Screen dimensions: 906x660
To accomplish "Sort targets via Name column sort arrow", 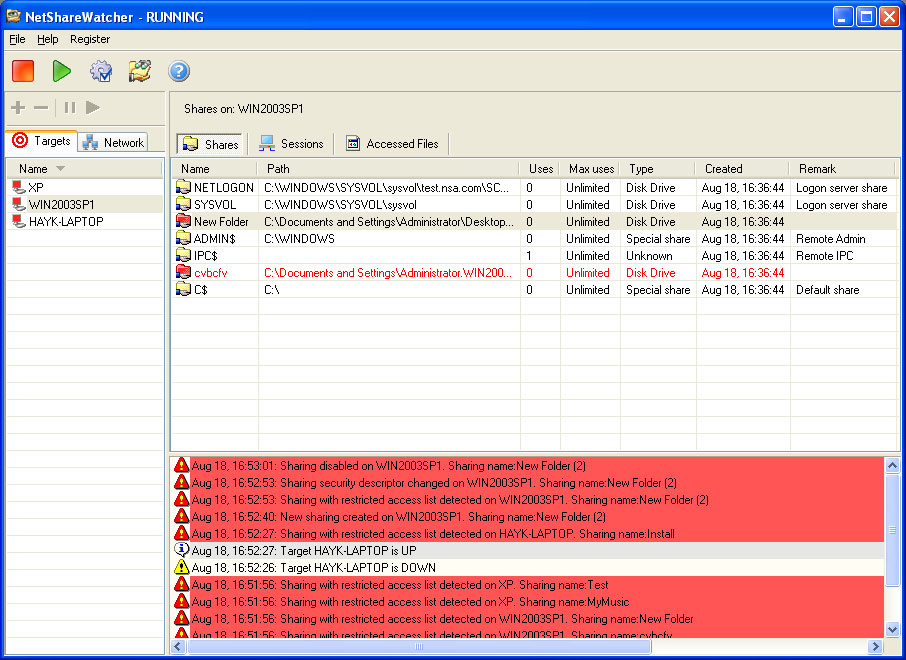I will click(x=61, y=169).
